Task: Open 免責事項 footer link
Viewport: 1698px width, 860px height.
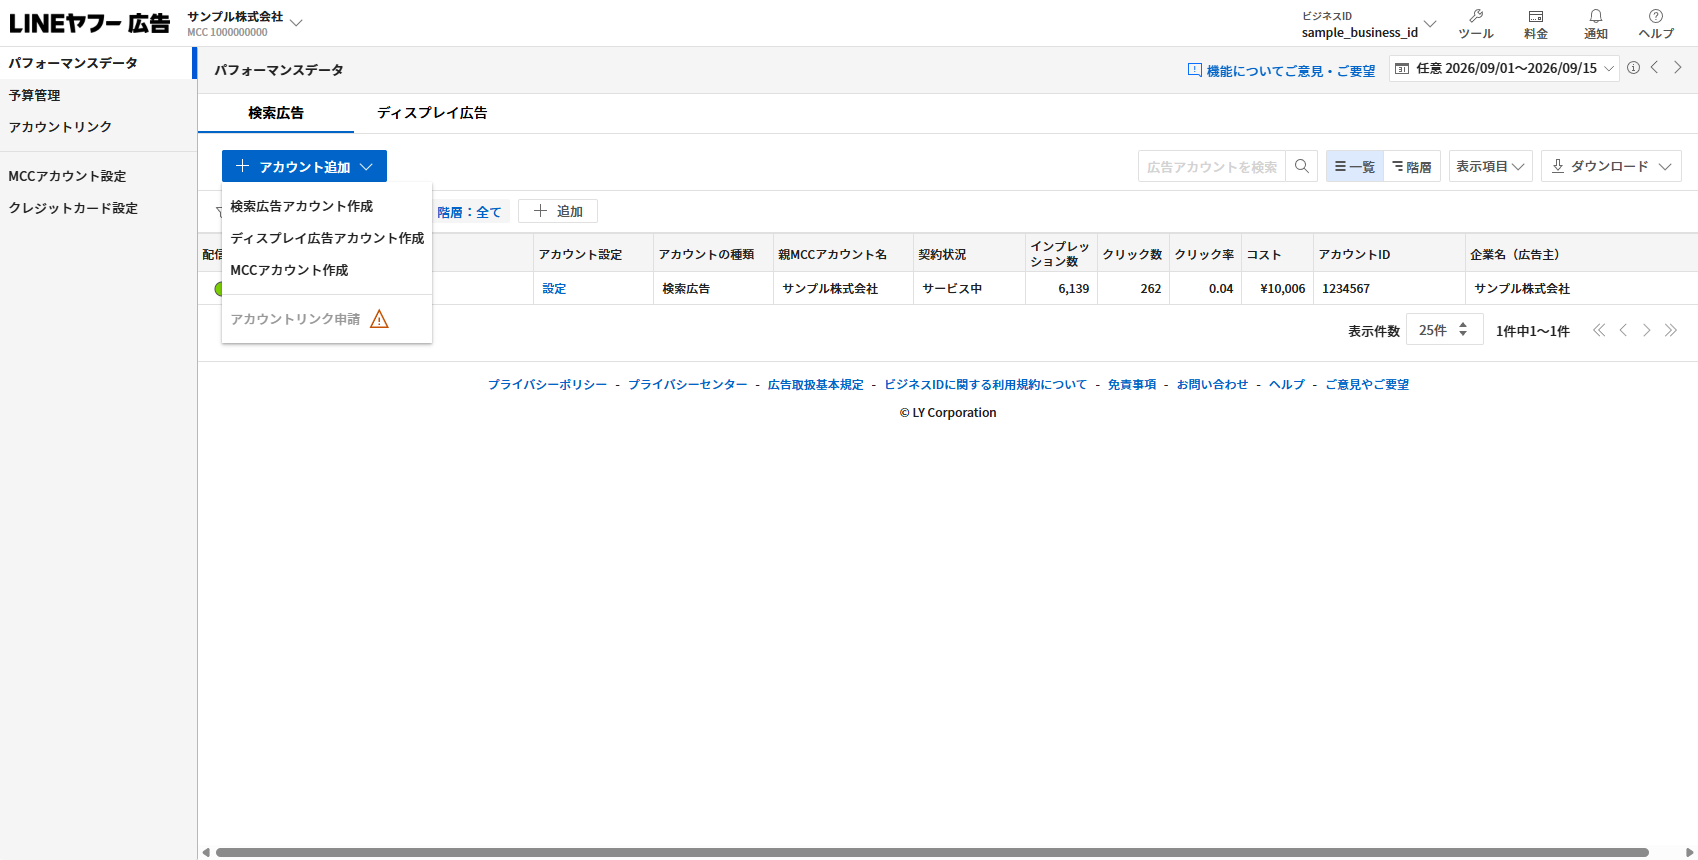Action: pos(1132,384)
